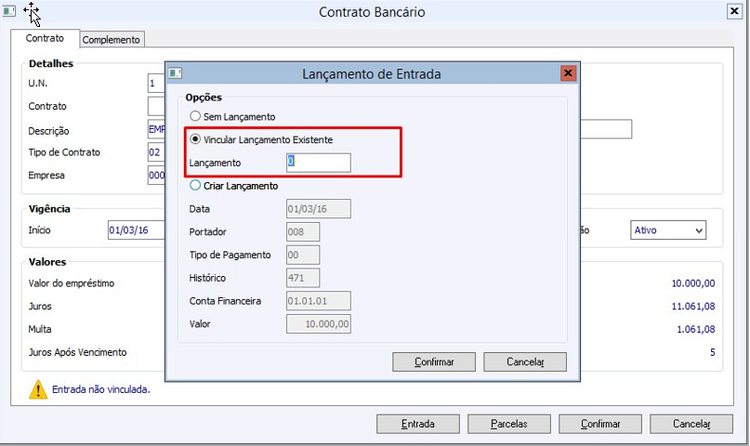
Task: Click the U.N. input field
Action: [156, 83]
